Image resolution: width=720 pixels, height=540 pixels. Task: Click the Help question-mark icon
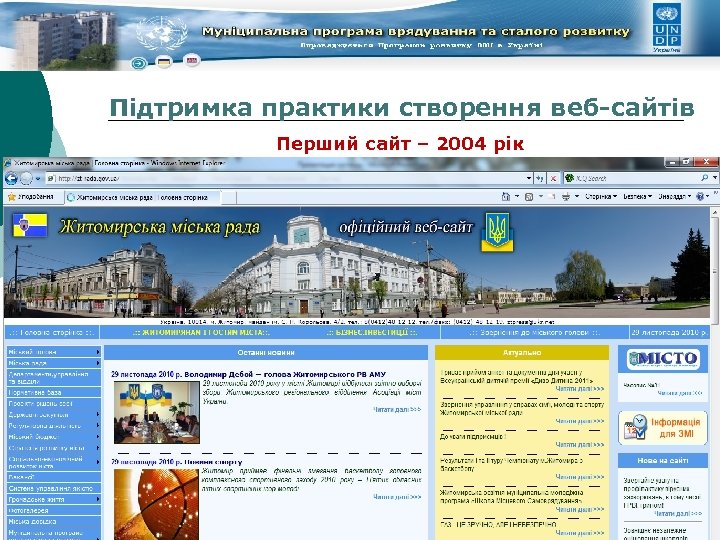[x=700, y=197]
